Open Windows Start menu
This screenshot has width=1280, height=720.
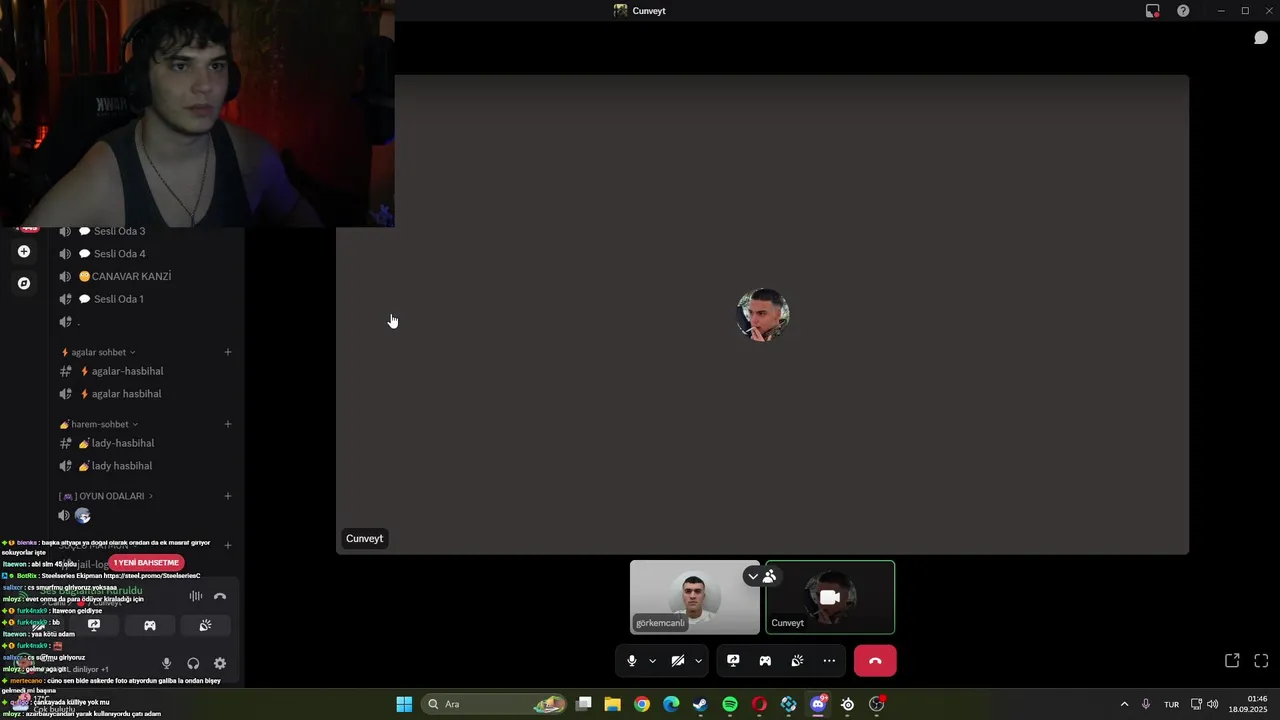[x=404, y=704]
